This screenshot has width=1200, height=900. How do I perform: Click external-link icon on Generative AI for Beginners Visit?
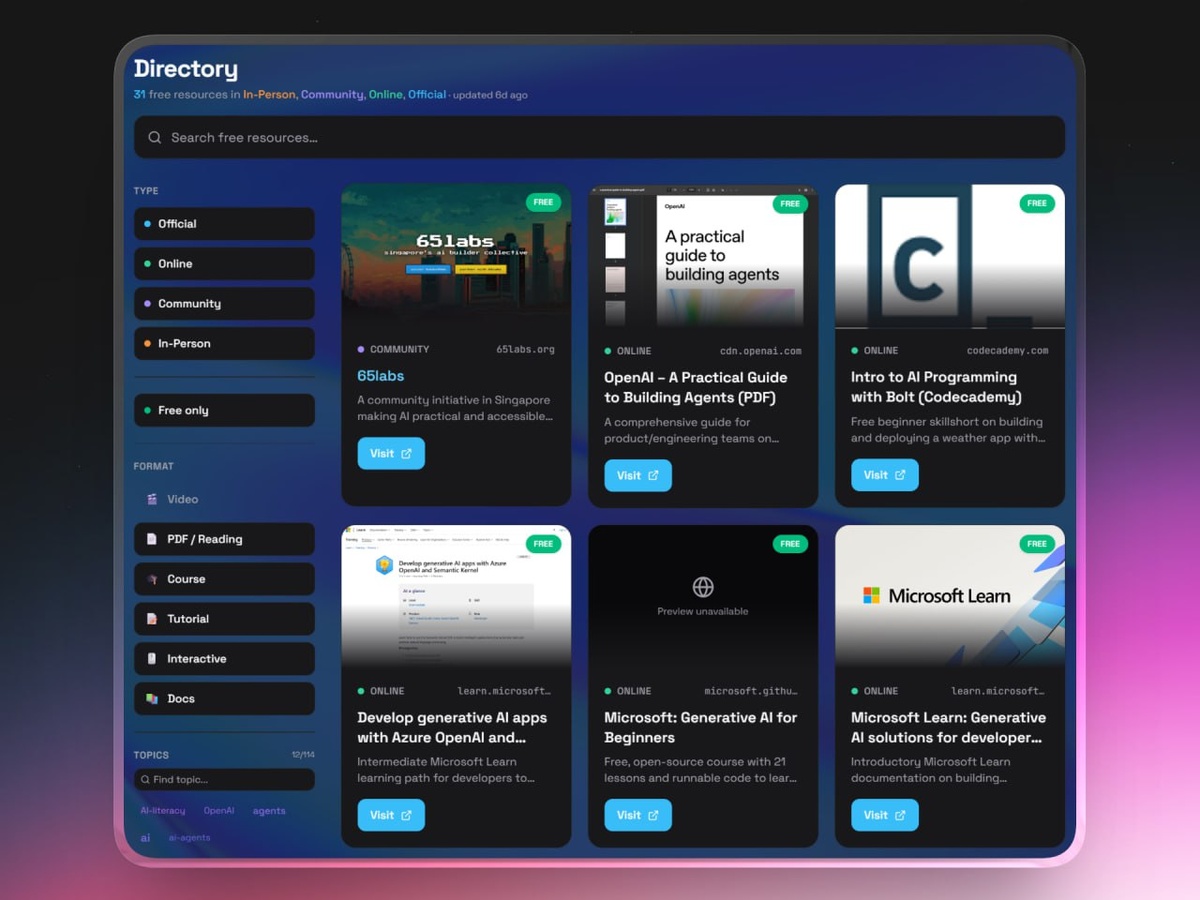653,816
